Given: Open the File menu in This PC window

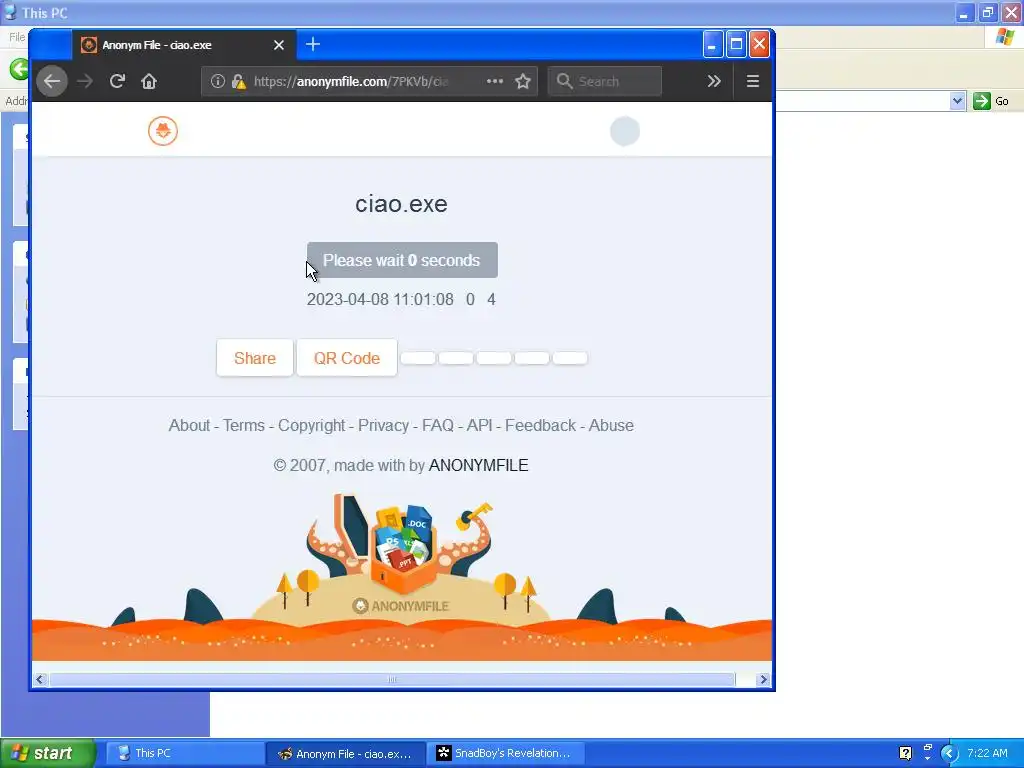Looking at the screenshot, I should click(x=17, y=37).
